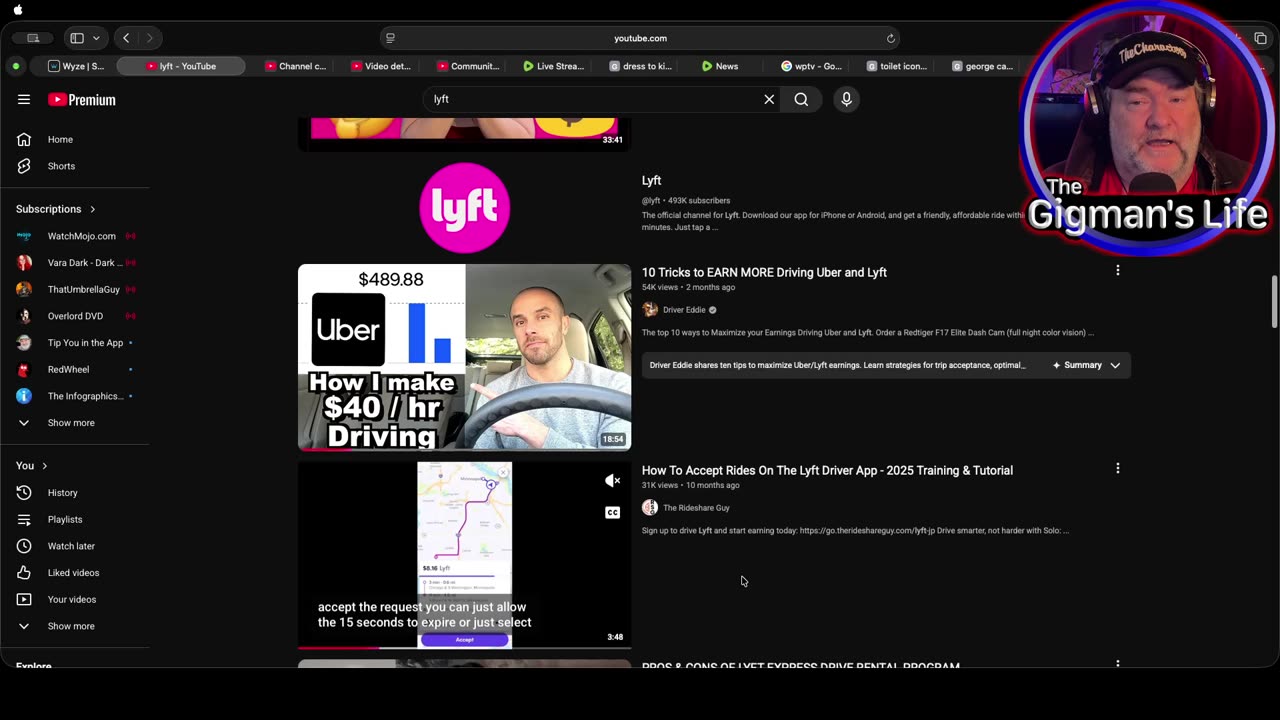Unmute the inline preview video
Screen dimensions: 1280x720
tap(613, 481)
